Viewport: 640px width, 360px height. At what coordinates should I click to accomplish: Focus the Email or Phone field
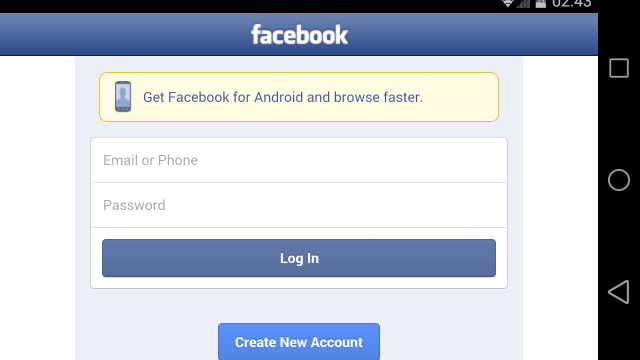[x=299, y=160]
